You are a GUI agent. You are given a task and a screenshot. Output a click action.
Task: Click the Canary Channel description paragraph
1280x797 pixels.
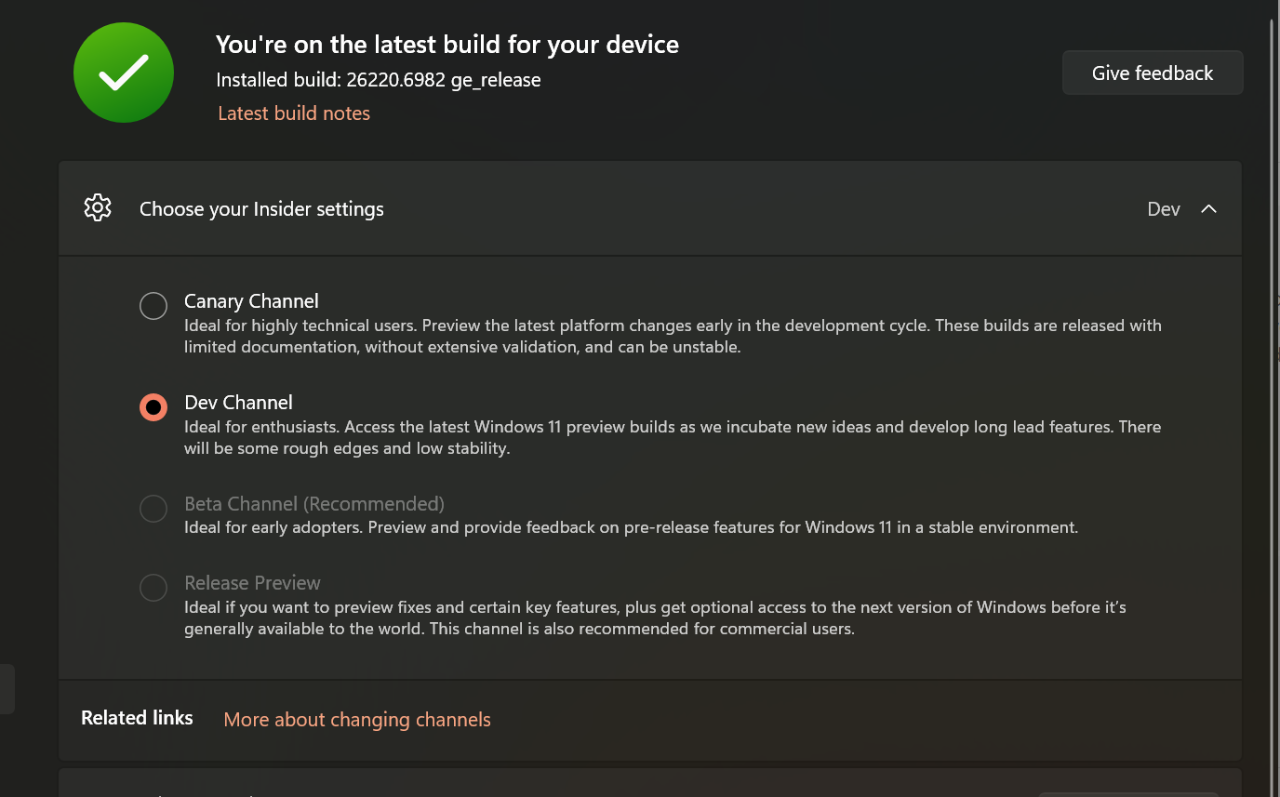pyautogui.click(x=672, y=336)
